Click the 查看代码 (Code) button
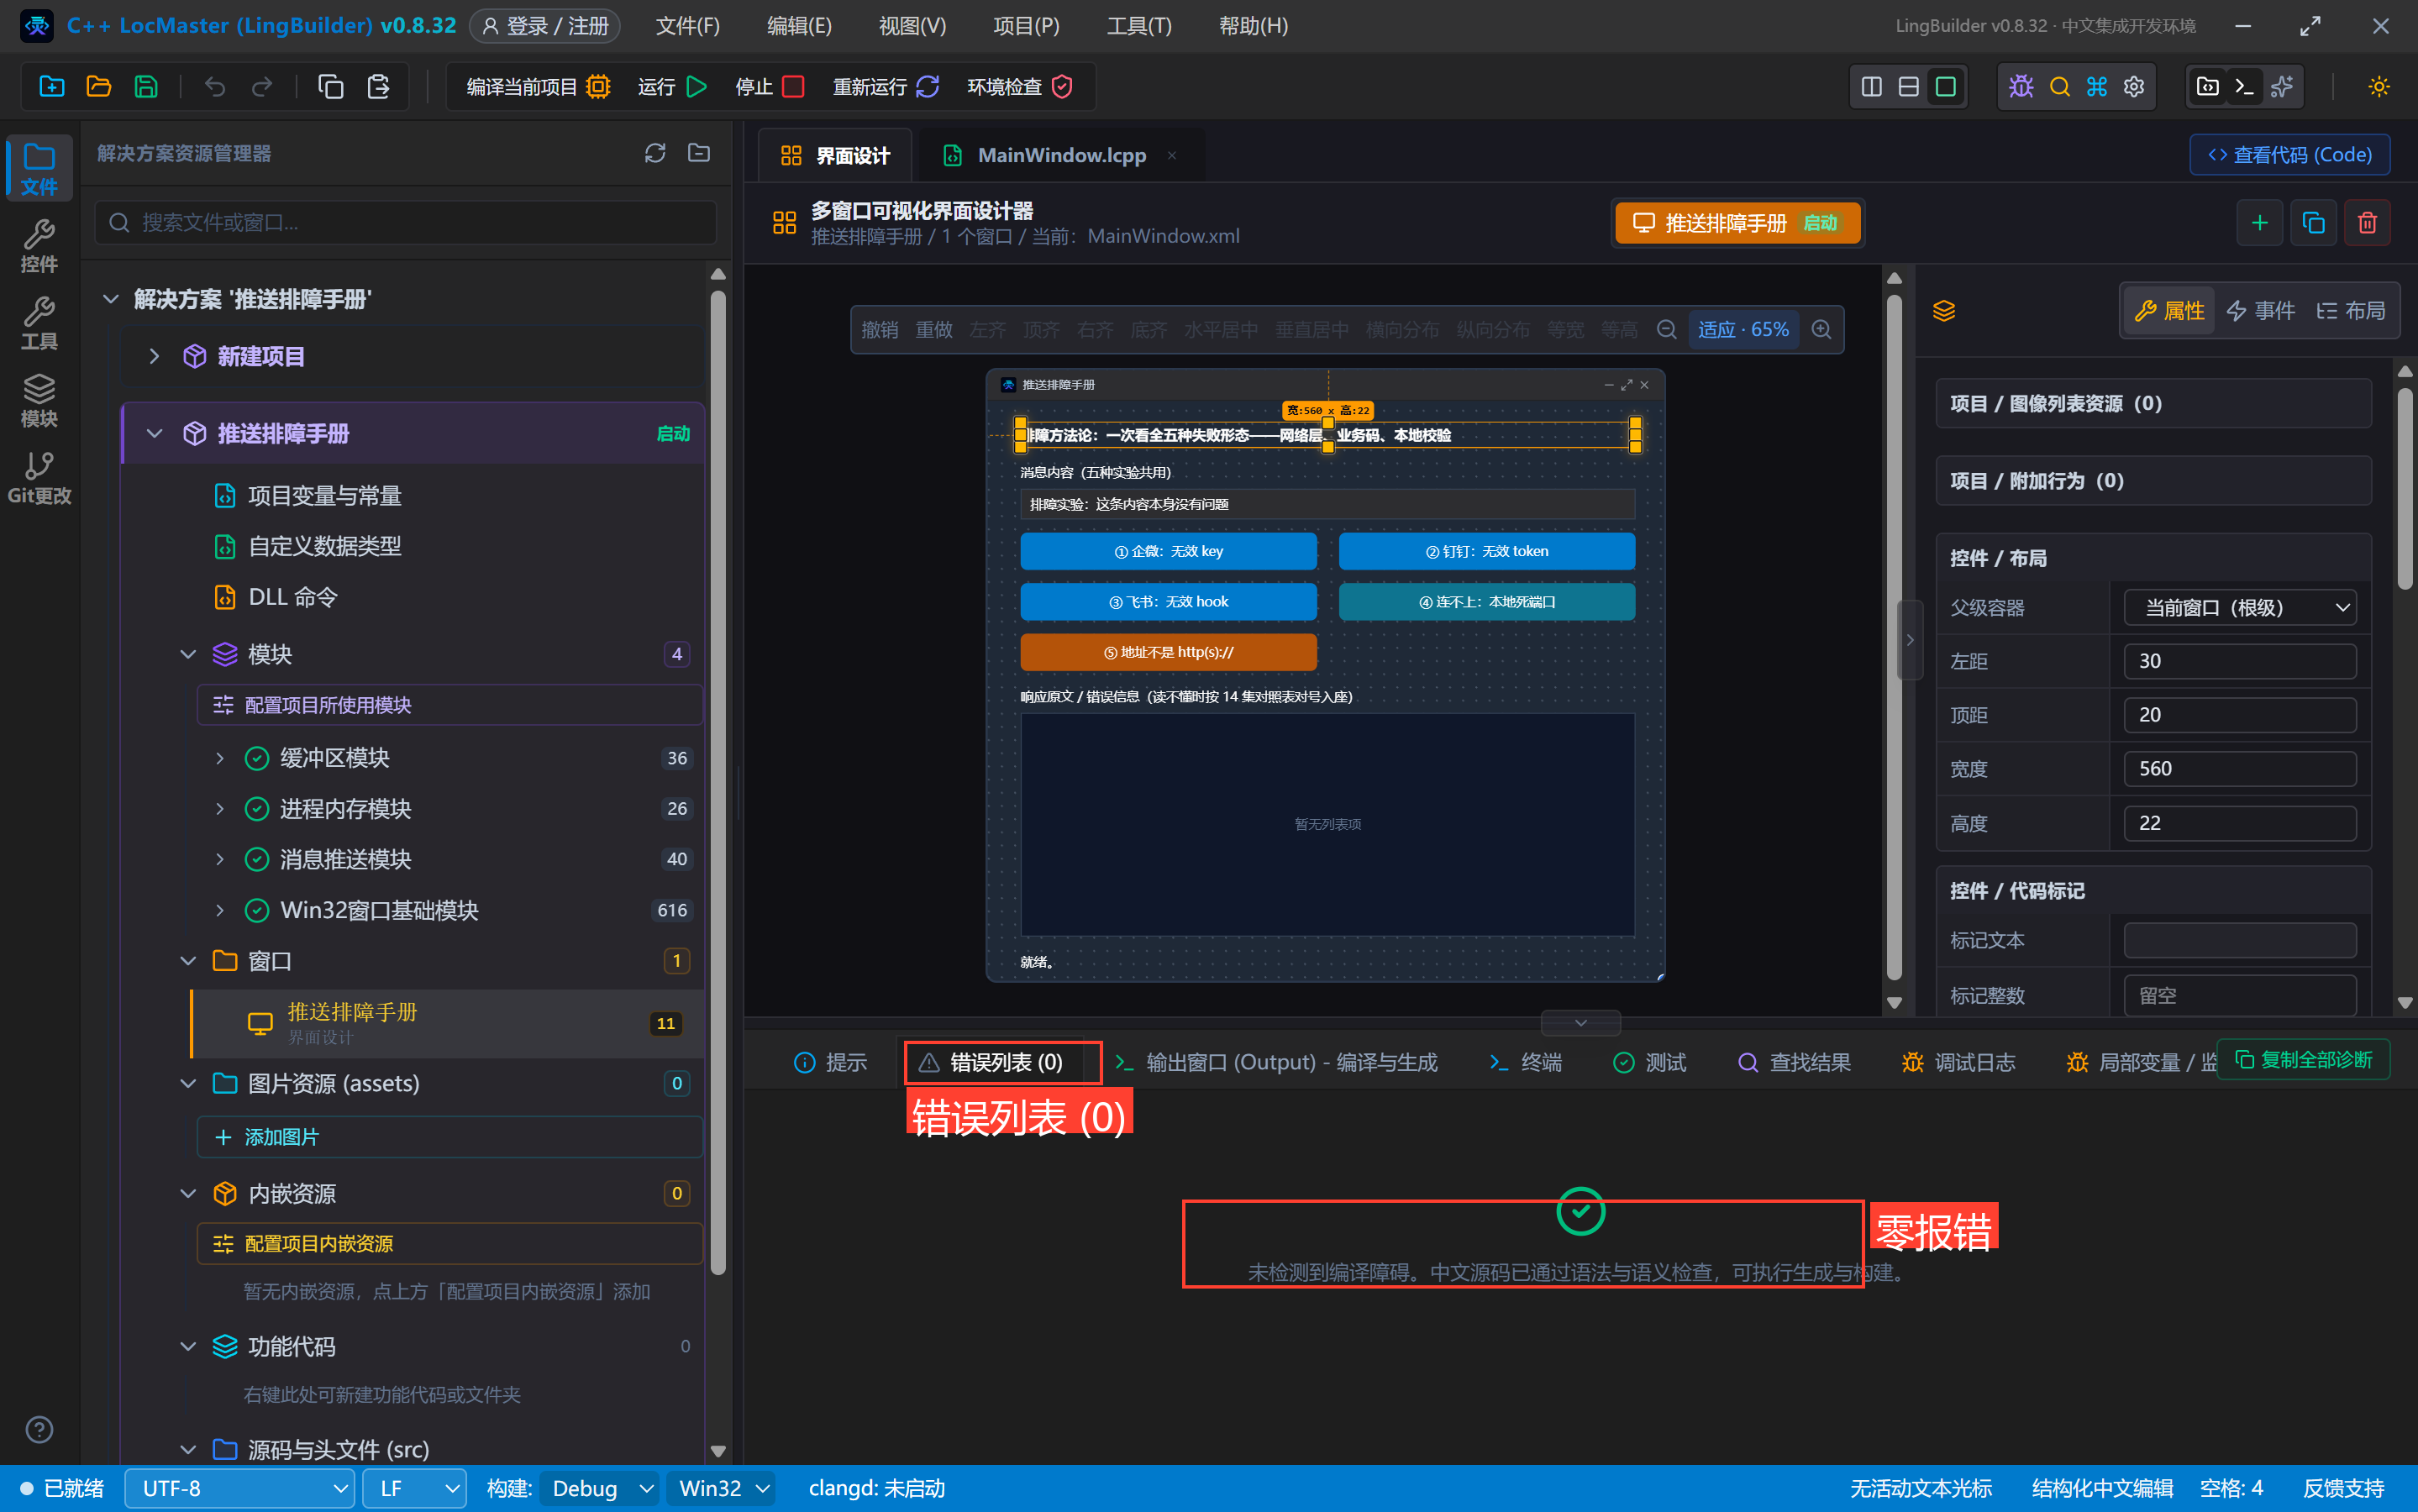This screenshot has width=2418, height=1512. pos(2290,155)
